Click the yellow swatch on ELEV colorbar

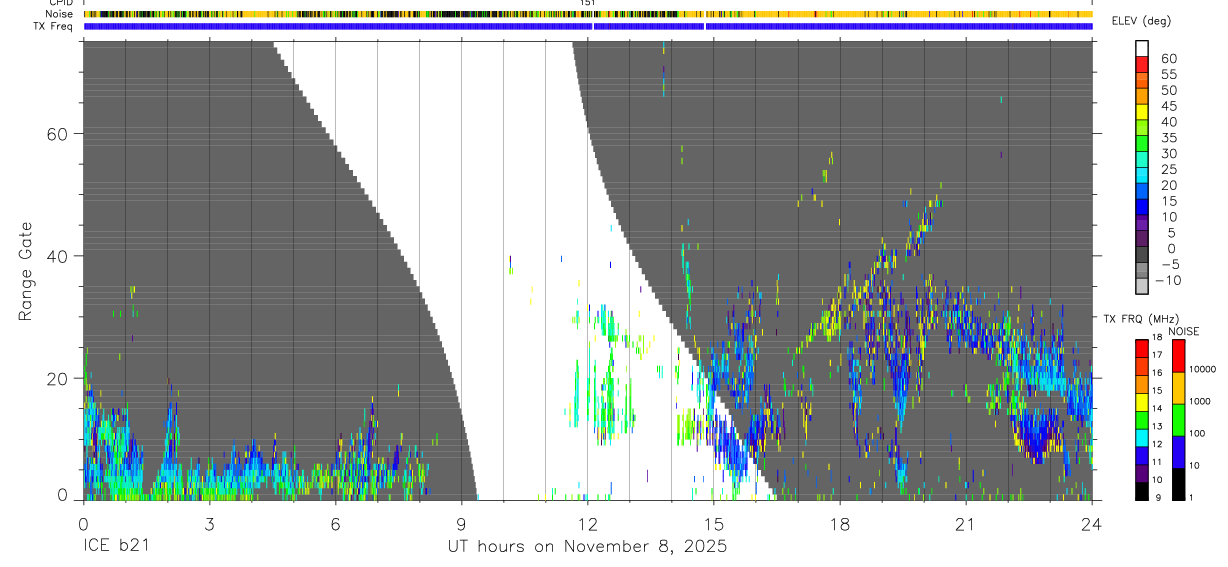tap(1142, 113)
